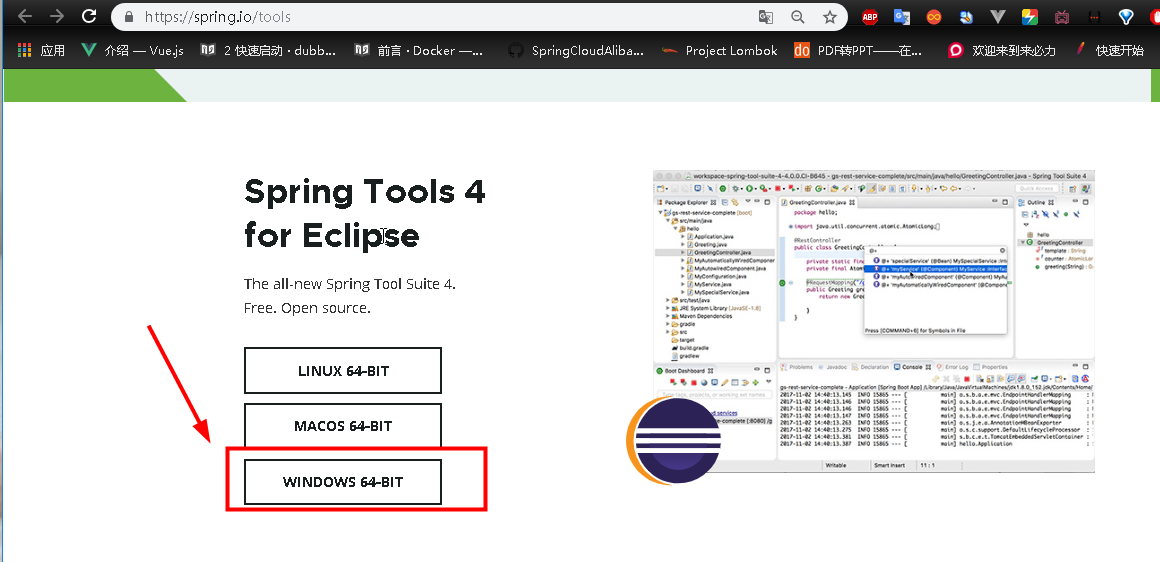This screenshot has width=1160, height=562.
Task: Click the red infinity extension icon
Action: [x=934, y=17]
